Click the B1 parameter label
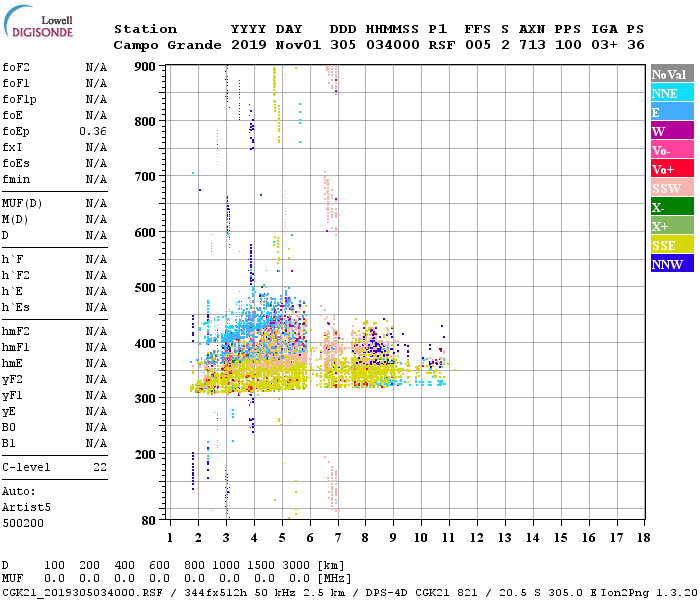The height and width of the screenshot is (600, 700). [9, 443]
